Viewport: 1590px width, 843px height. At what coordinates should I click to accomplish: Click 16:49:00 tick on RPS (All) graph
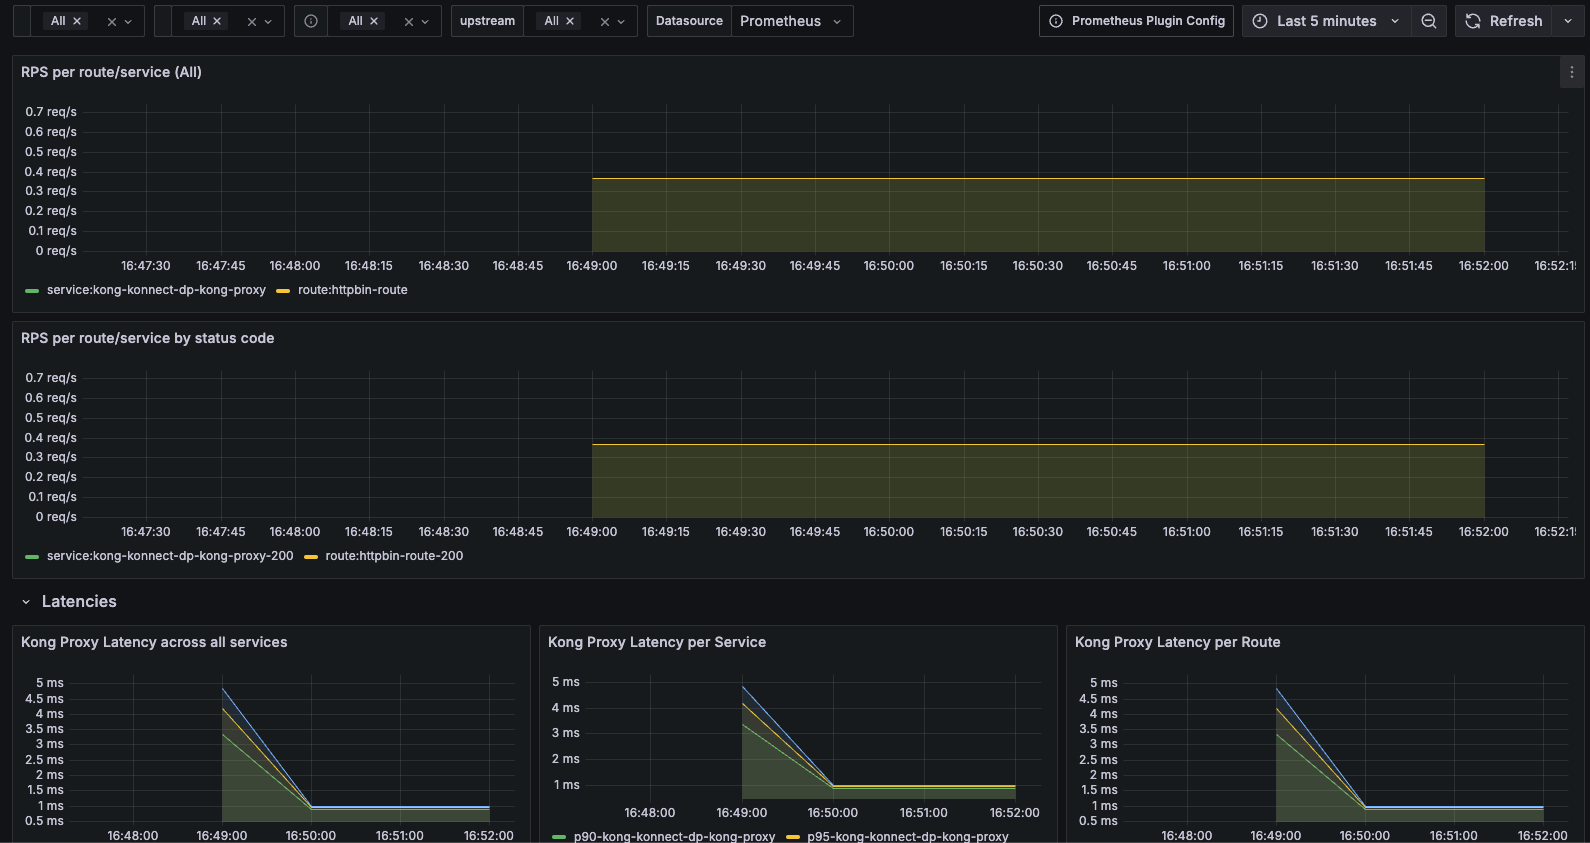coord(592,266)
